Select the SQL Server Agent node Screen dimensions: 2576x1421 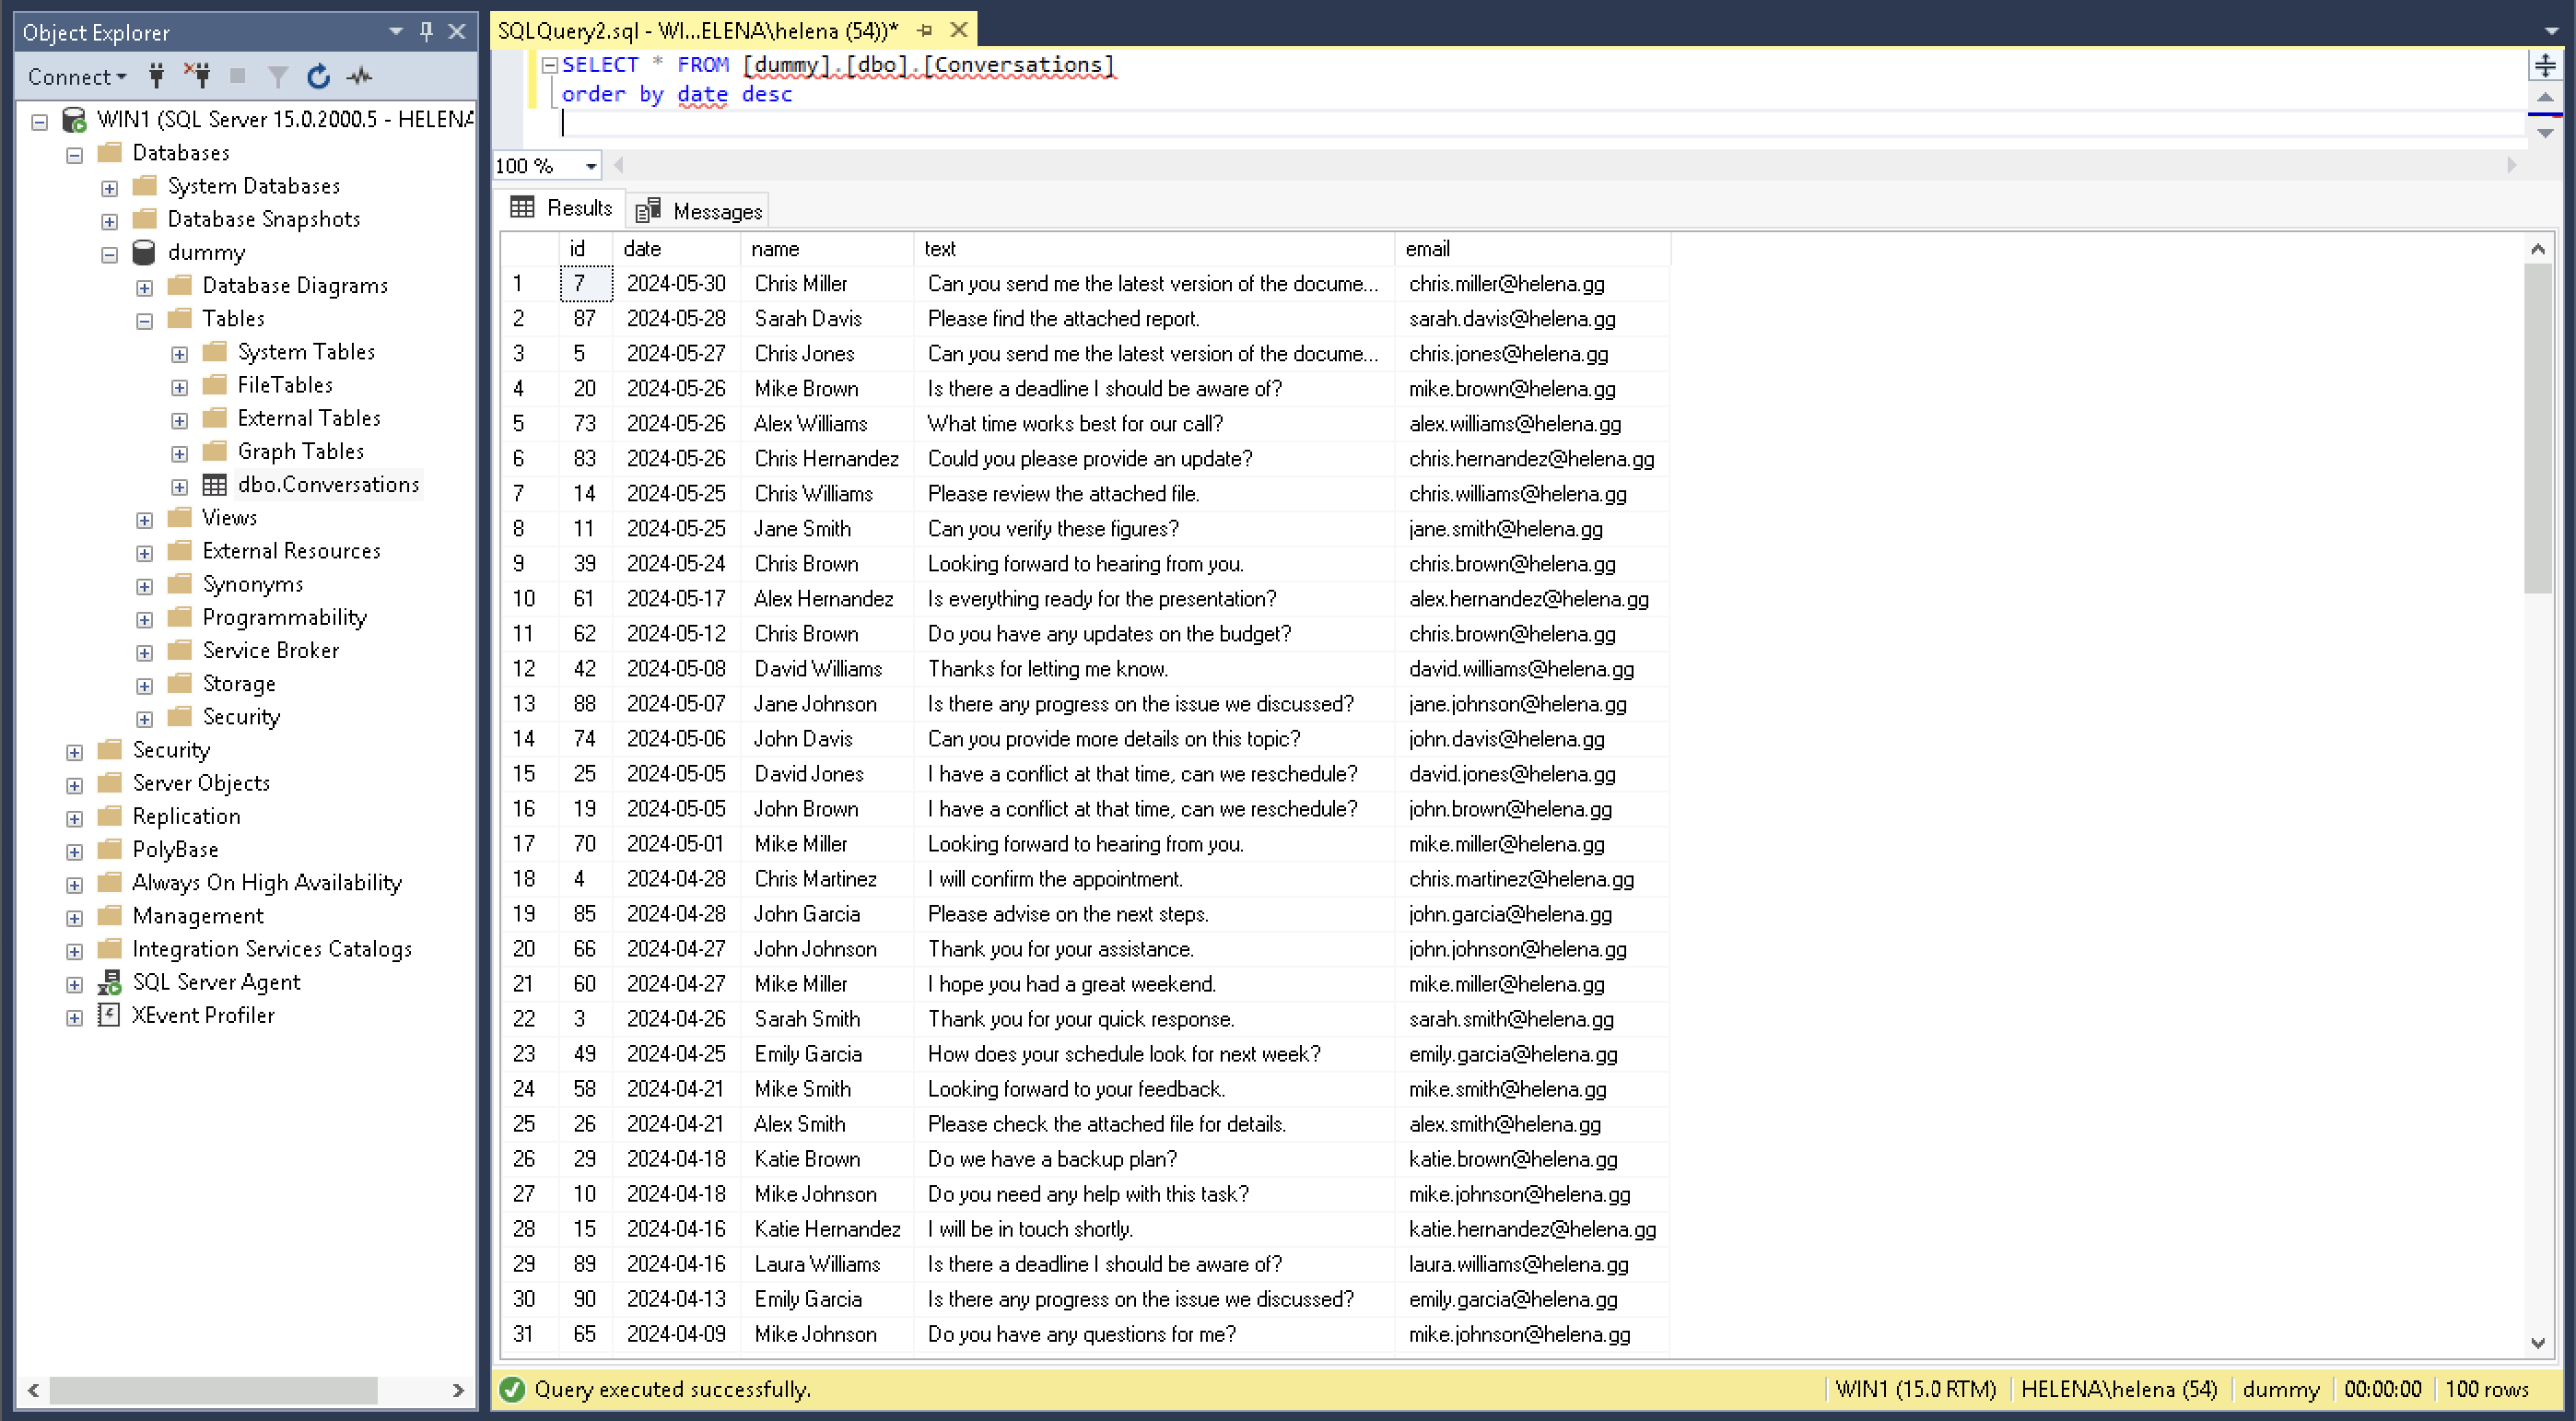click(x=216, y=983)
